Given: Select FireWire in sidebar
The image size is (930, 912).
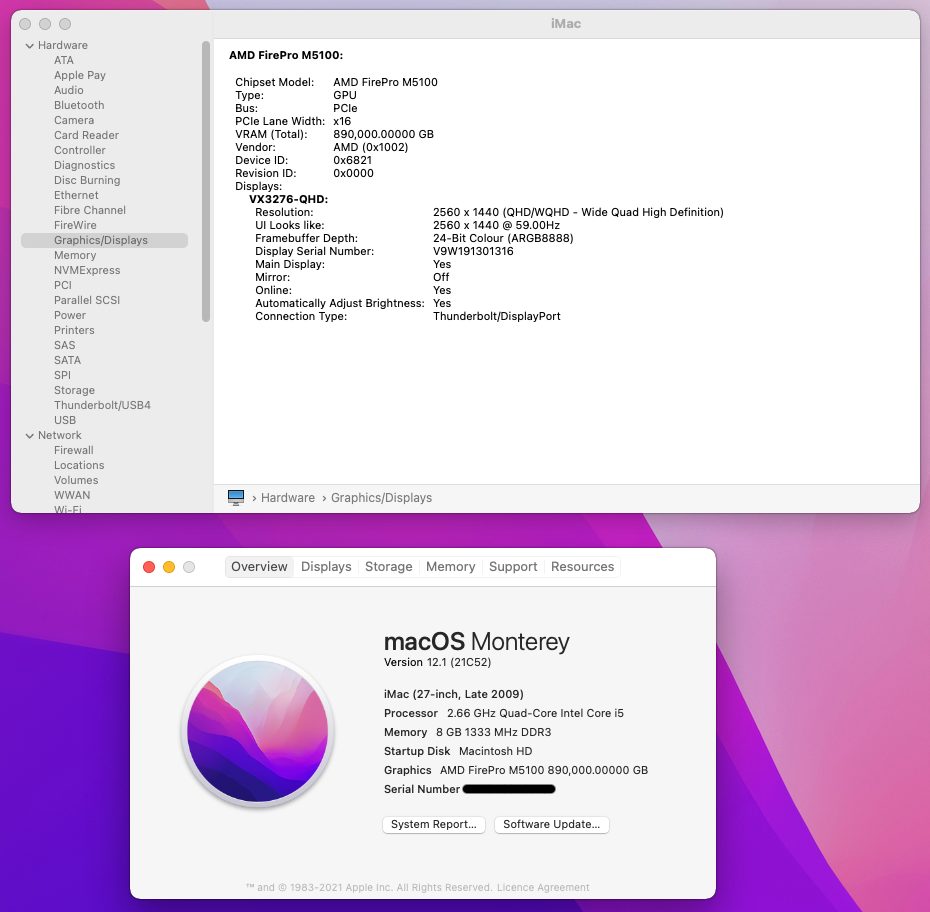Looking at the screenshot, I should (75, 225).
